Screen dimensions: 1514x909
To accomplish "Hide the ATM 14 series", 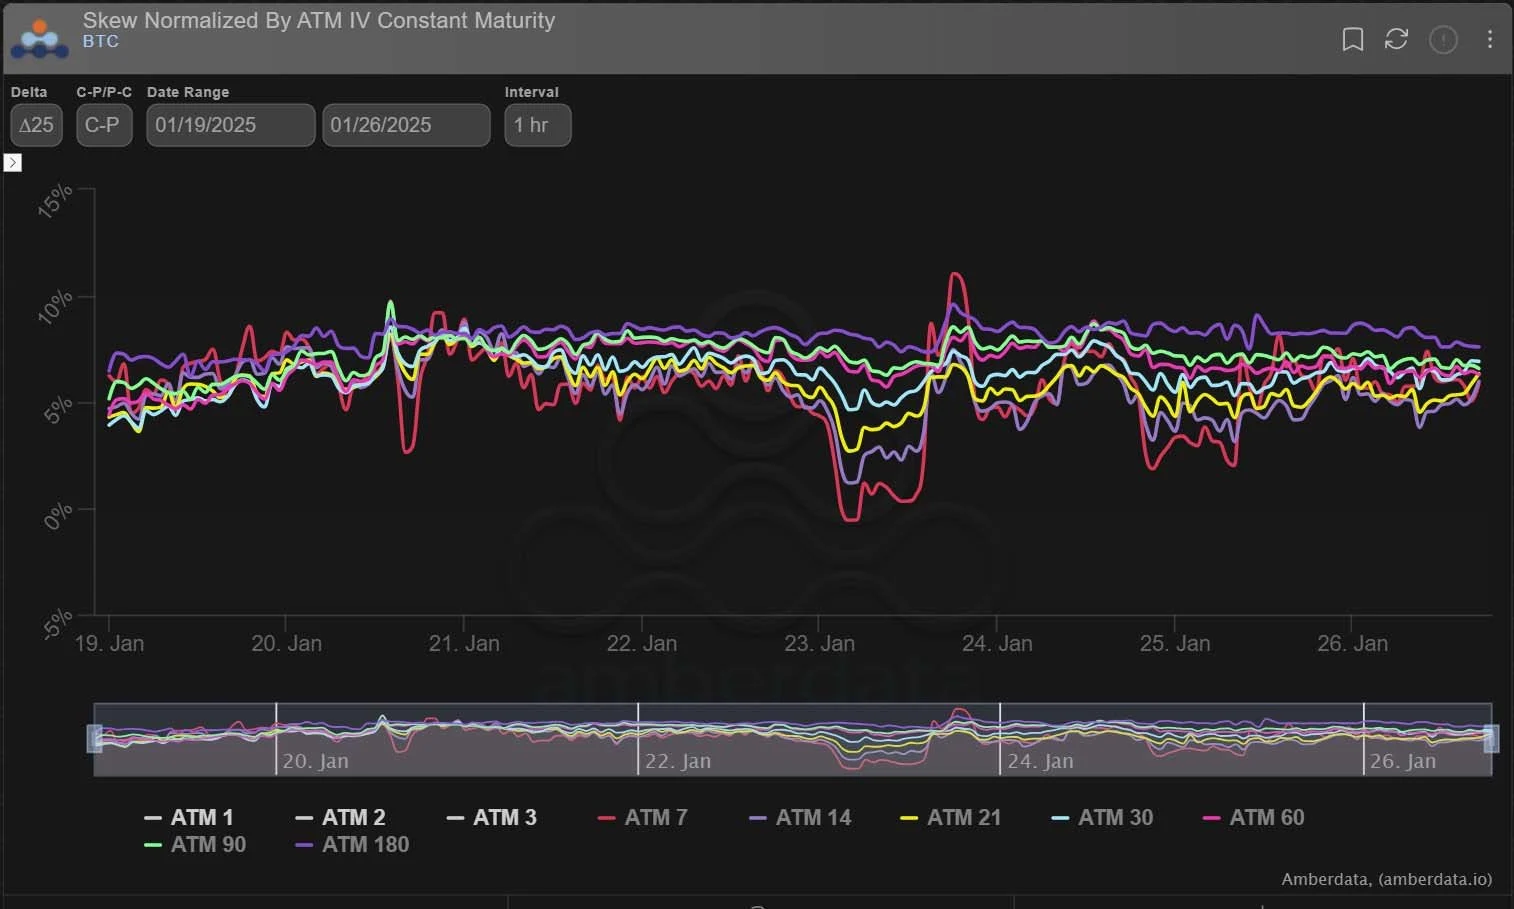I will pos(800,817).
